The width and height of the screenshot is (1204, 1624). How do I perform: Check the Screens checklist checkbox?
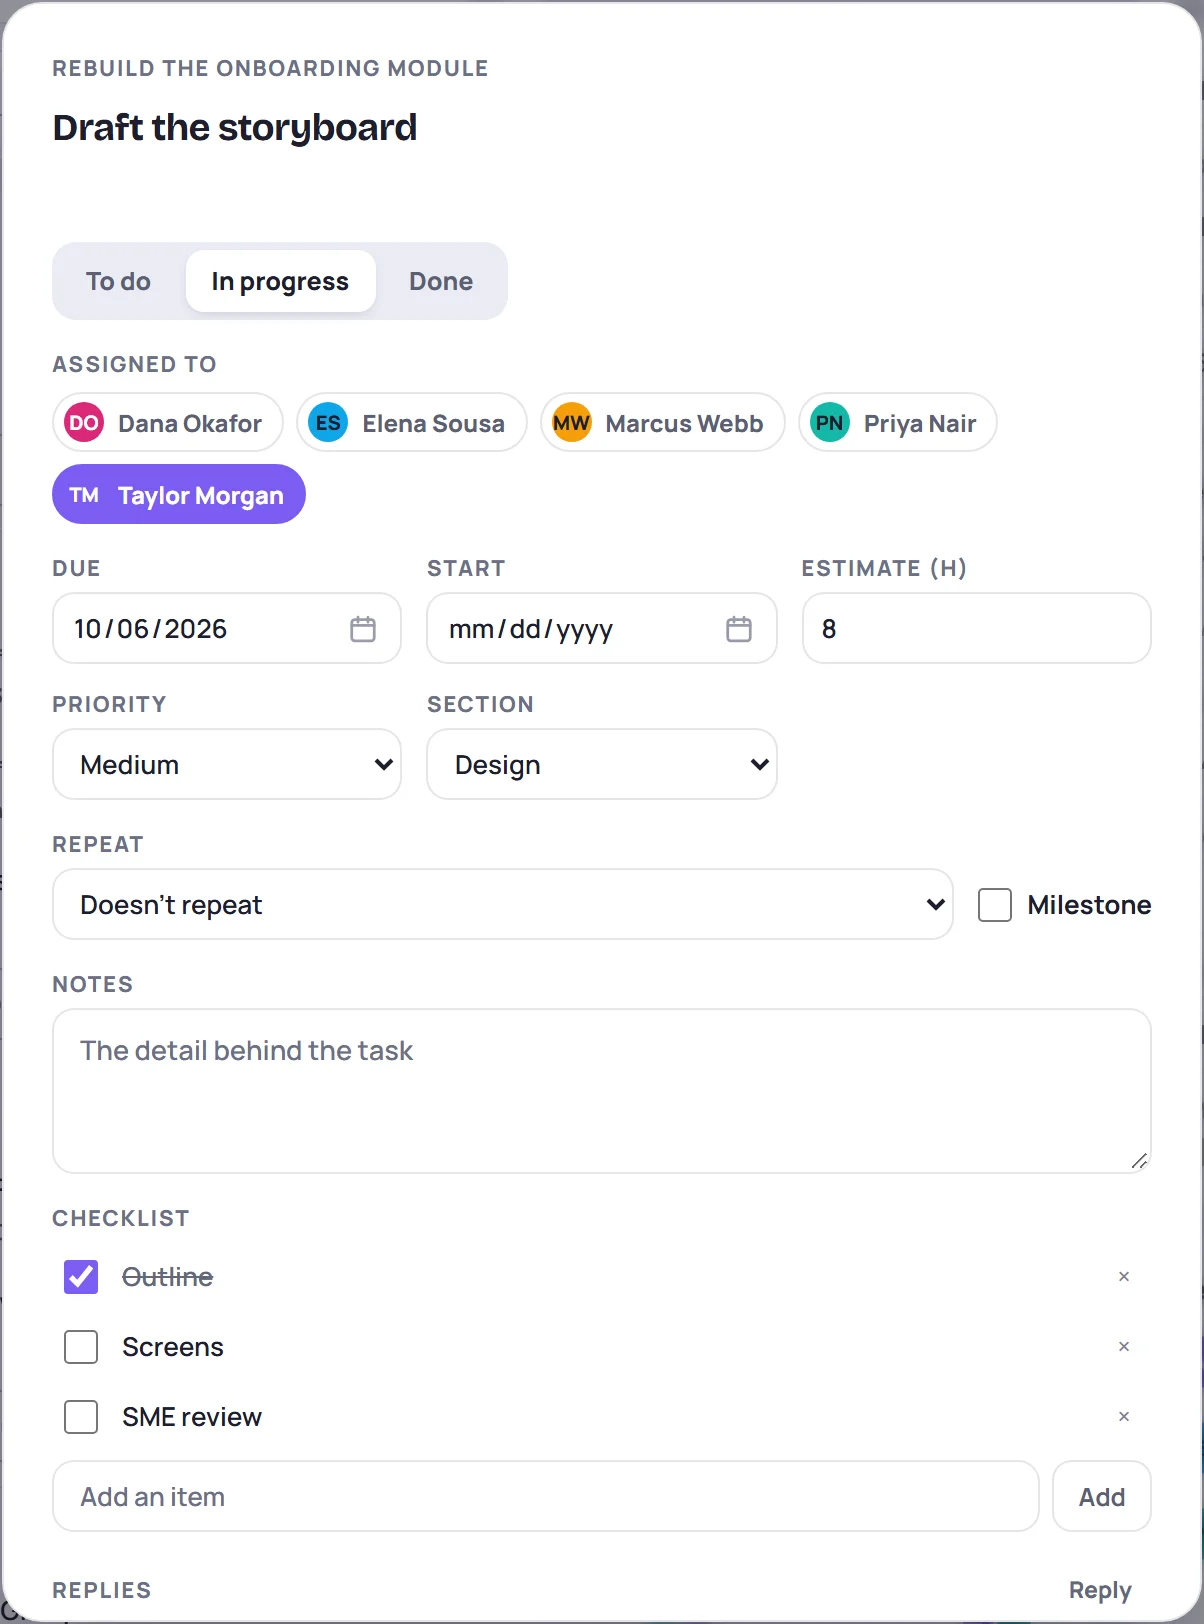[81, 1347]
